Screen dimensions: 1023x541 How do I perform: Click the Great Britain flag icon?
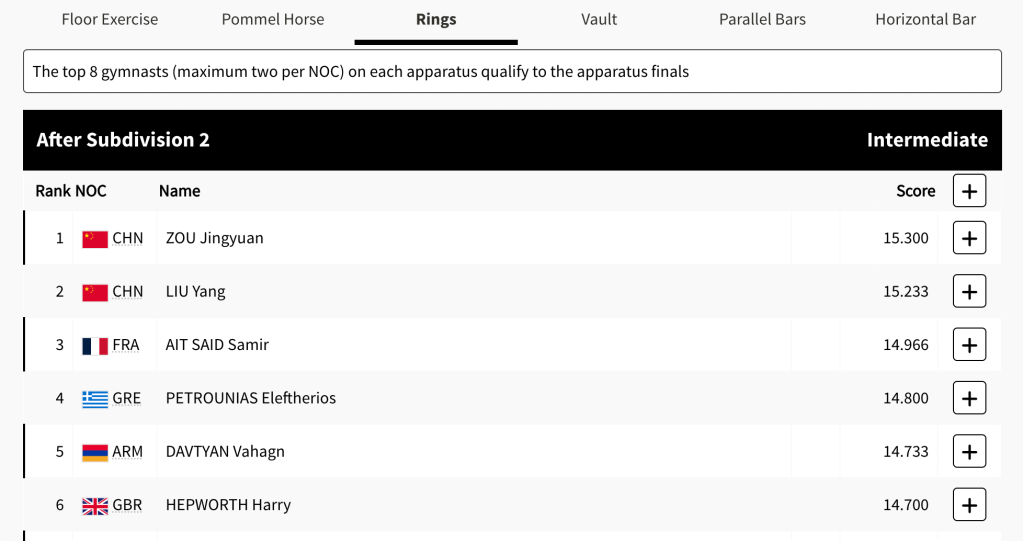coord(95,505)
